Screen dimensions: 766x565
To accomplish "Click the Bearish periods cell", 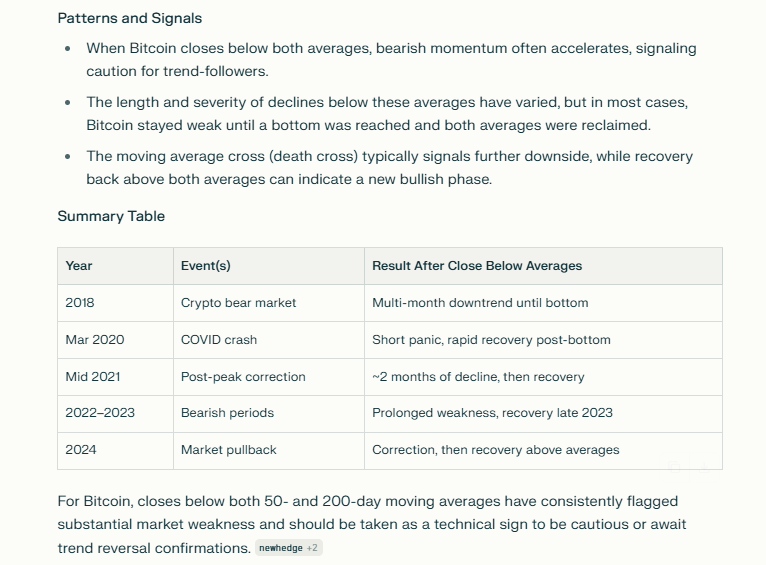I will click(227, 413).
